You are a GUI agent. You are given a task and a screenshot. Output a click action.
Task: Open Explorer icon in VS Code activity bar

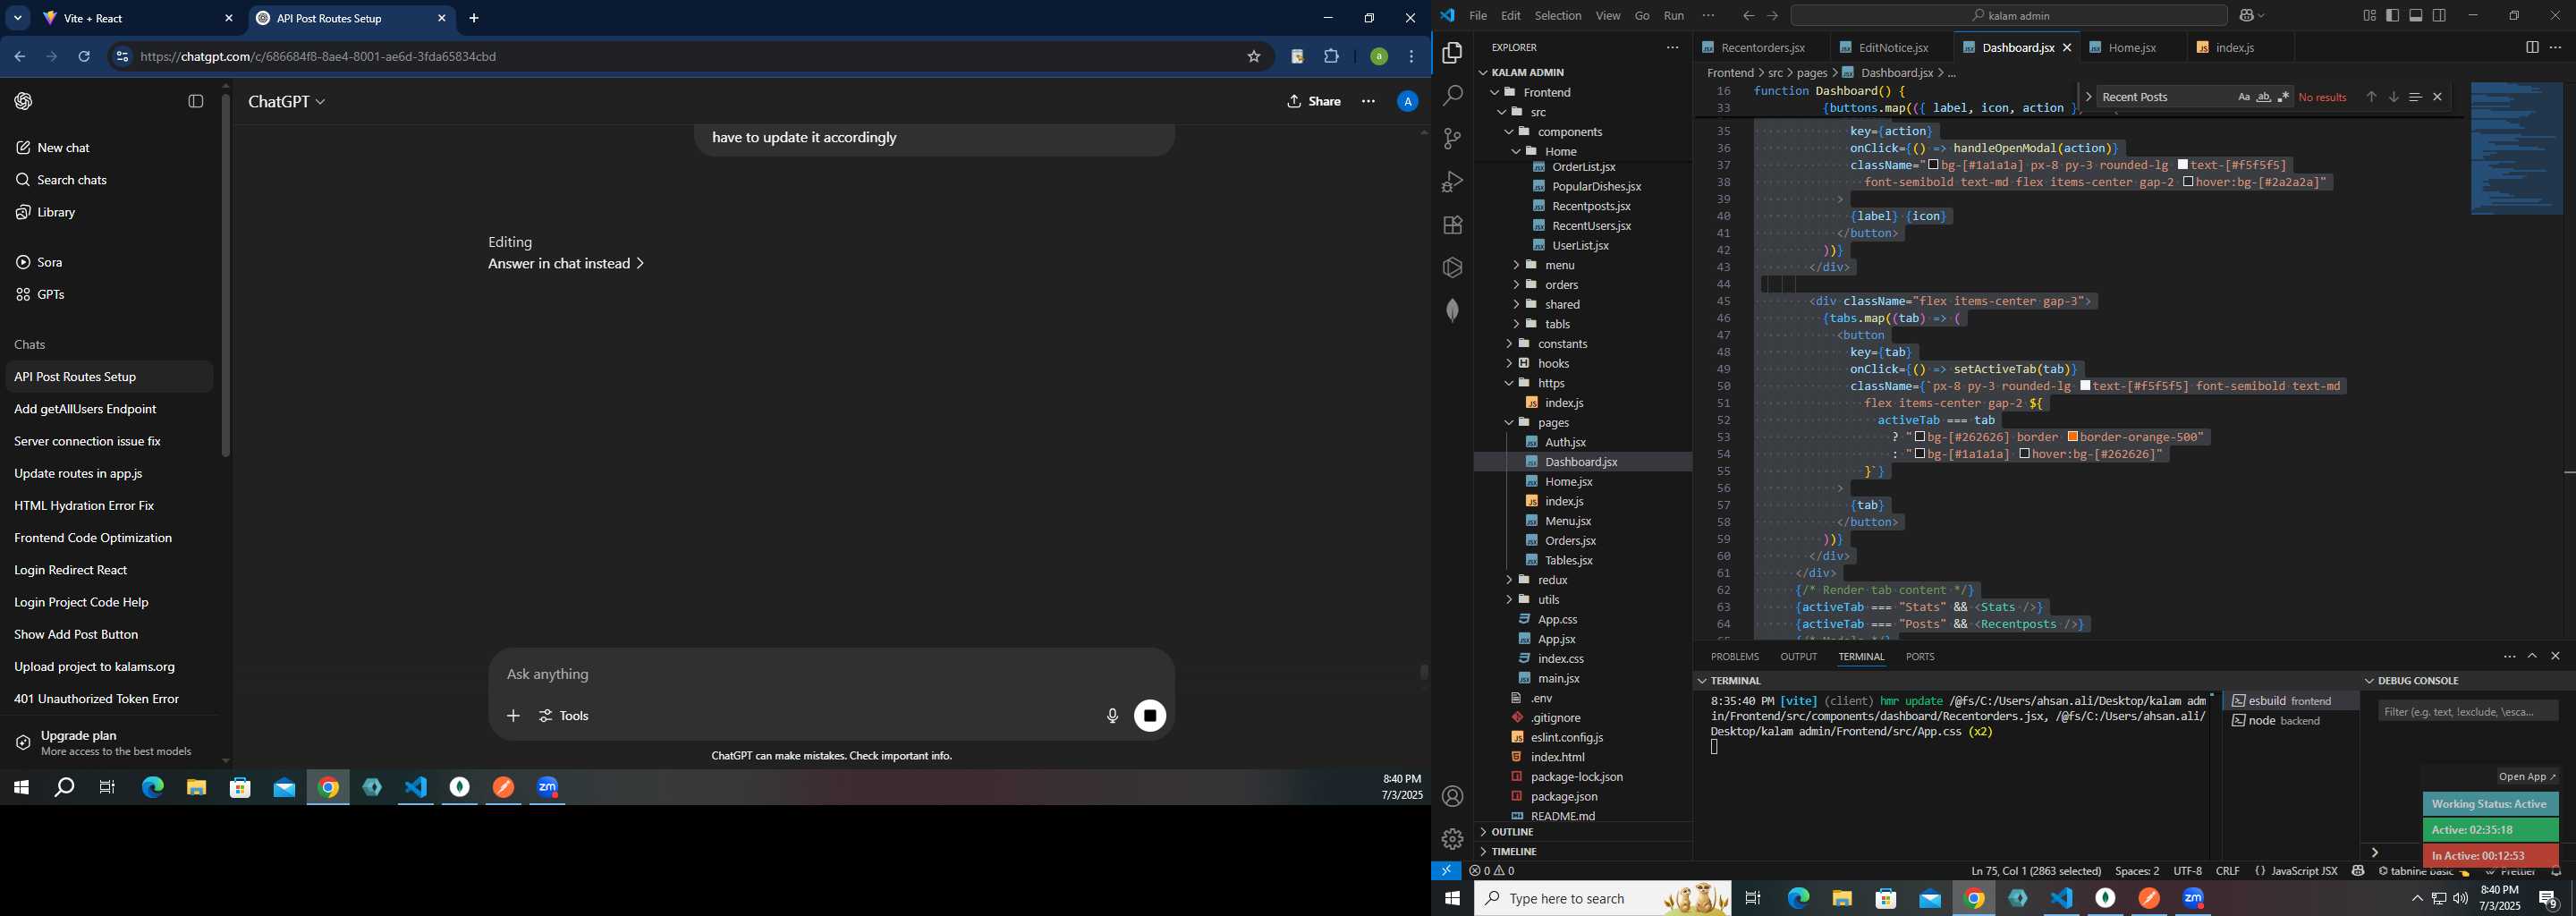click(1452, 53)
